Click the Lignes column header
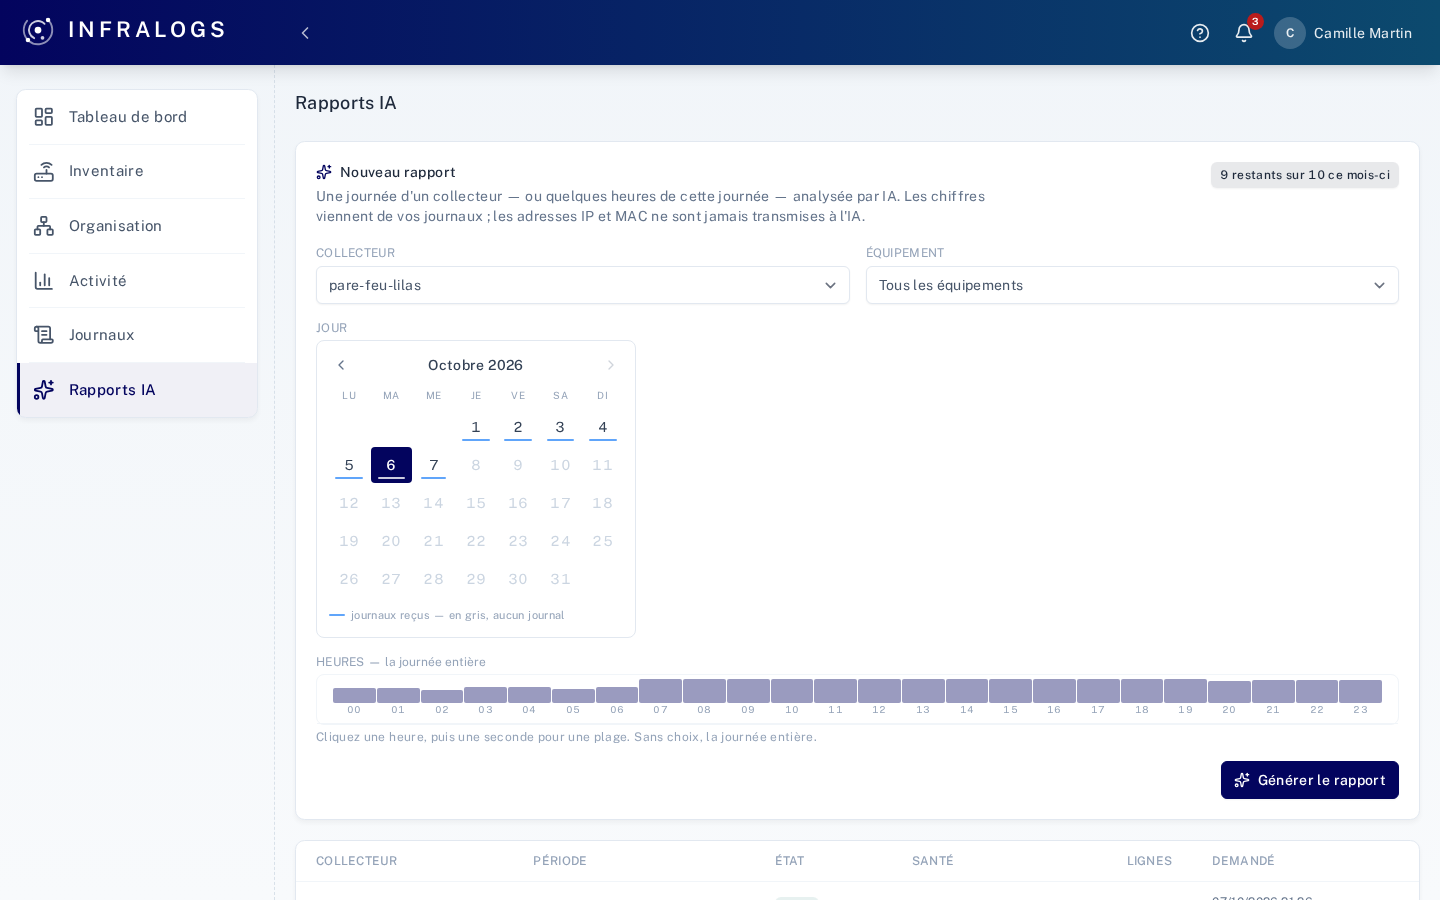Image resolution: width=1440 pixels, height=900 pixels. click(1149, 861)
